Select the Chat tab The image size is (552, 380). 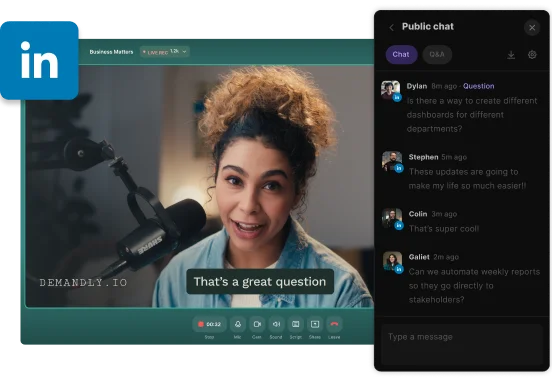[x=401, y=55]
